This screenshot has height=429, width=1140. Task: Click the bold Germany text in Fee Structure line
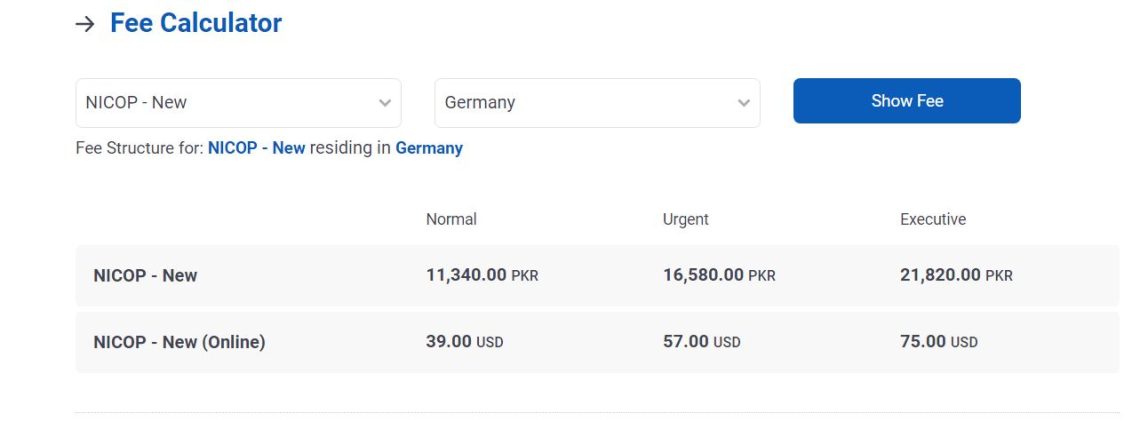tap(429, 148)
